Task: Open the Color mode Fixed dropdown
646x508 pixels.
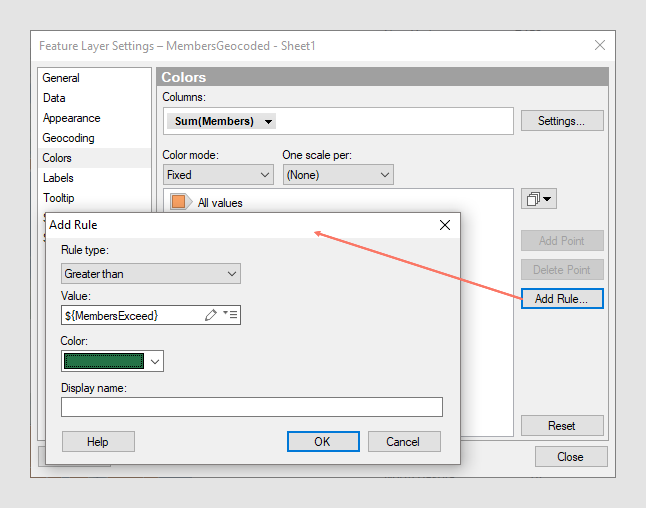Action: coord(218,175)
